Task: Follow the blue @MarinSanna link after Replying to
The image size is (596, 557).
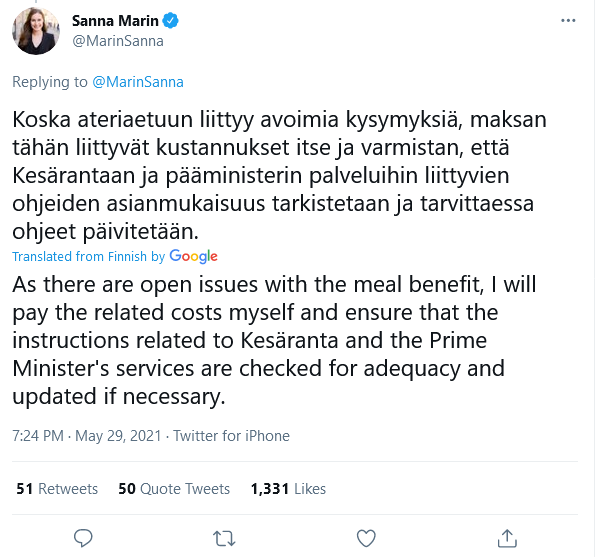Action: point(138,82)
